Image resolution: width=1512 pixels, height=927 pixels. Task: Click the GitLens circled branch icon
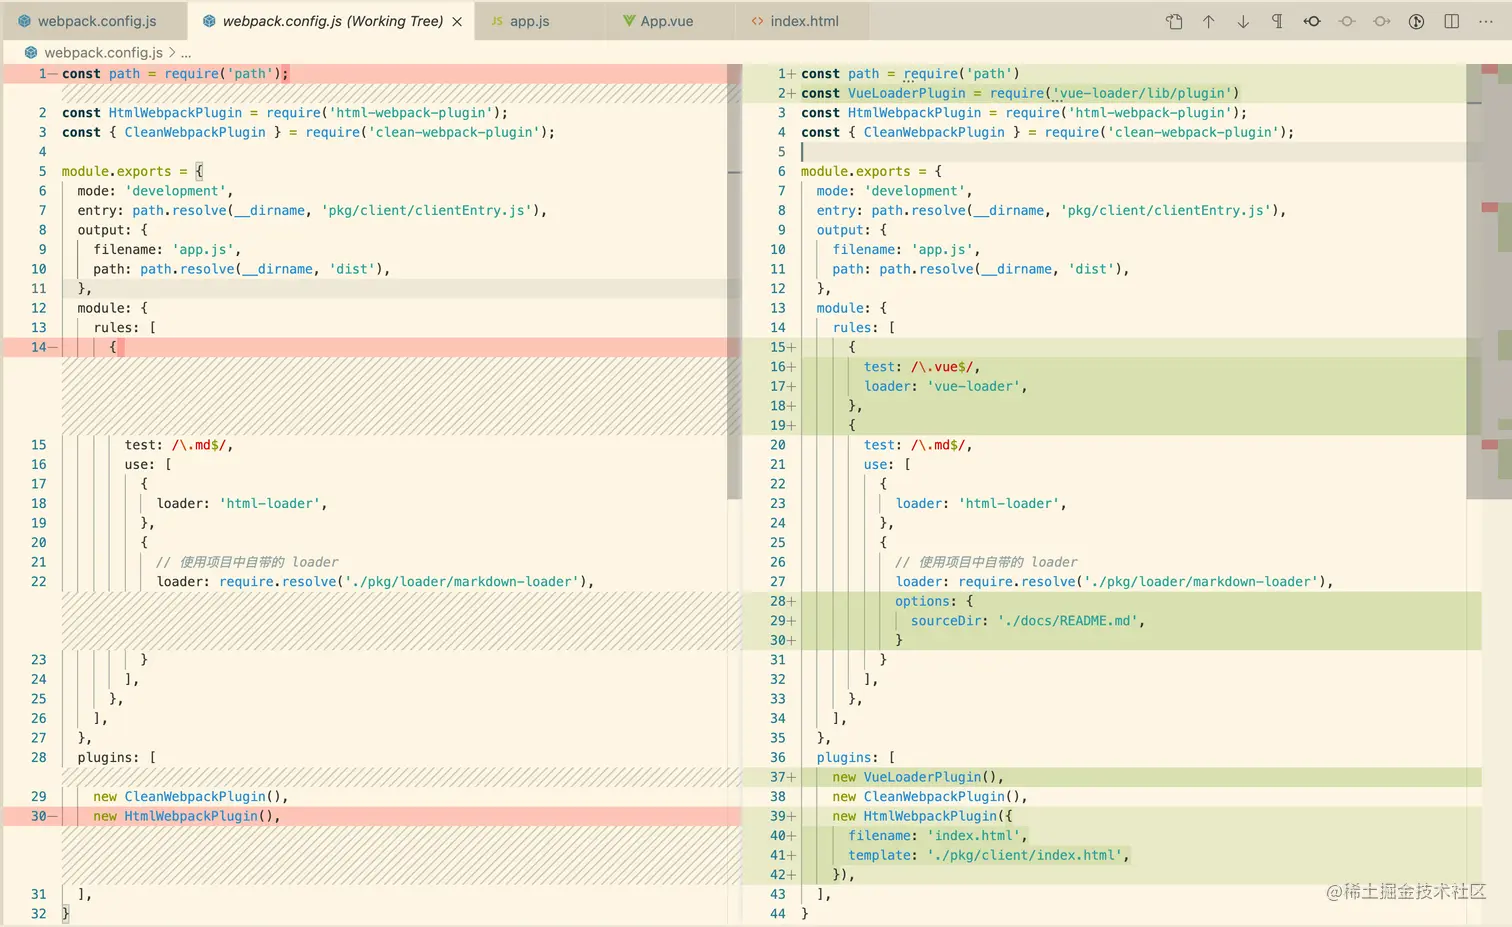1416,21
